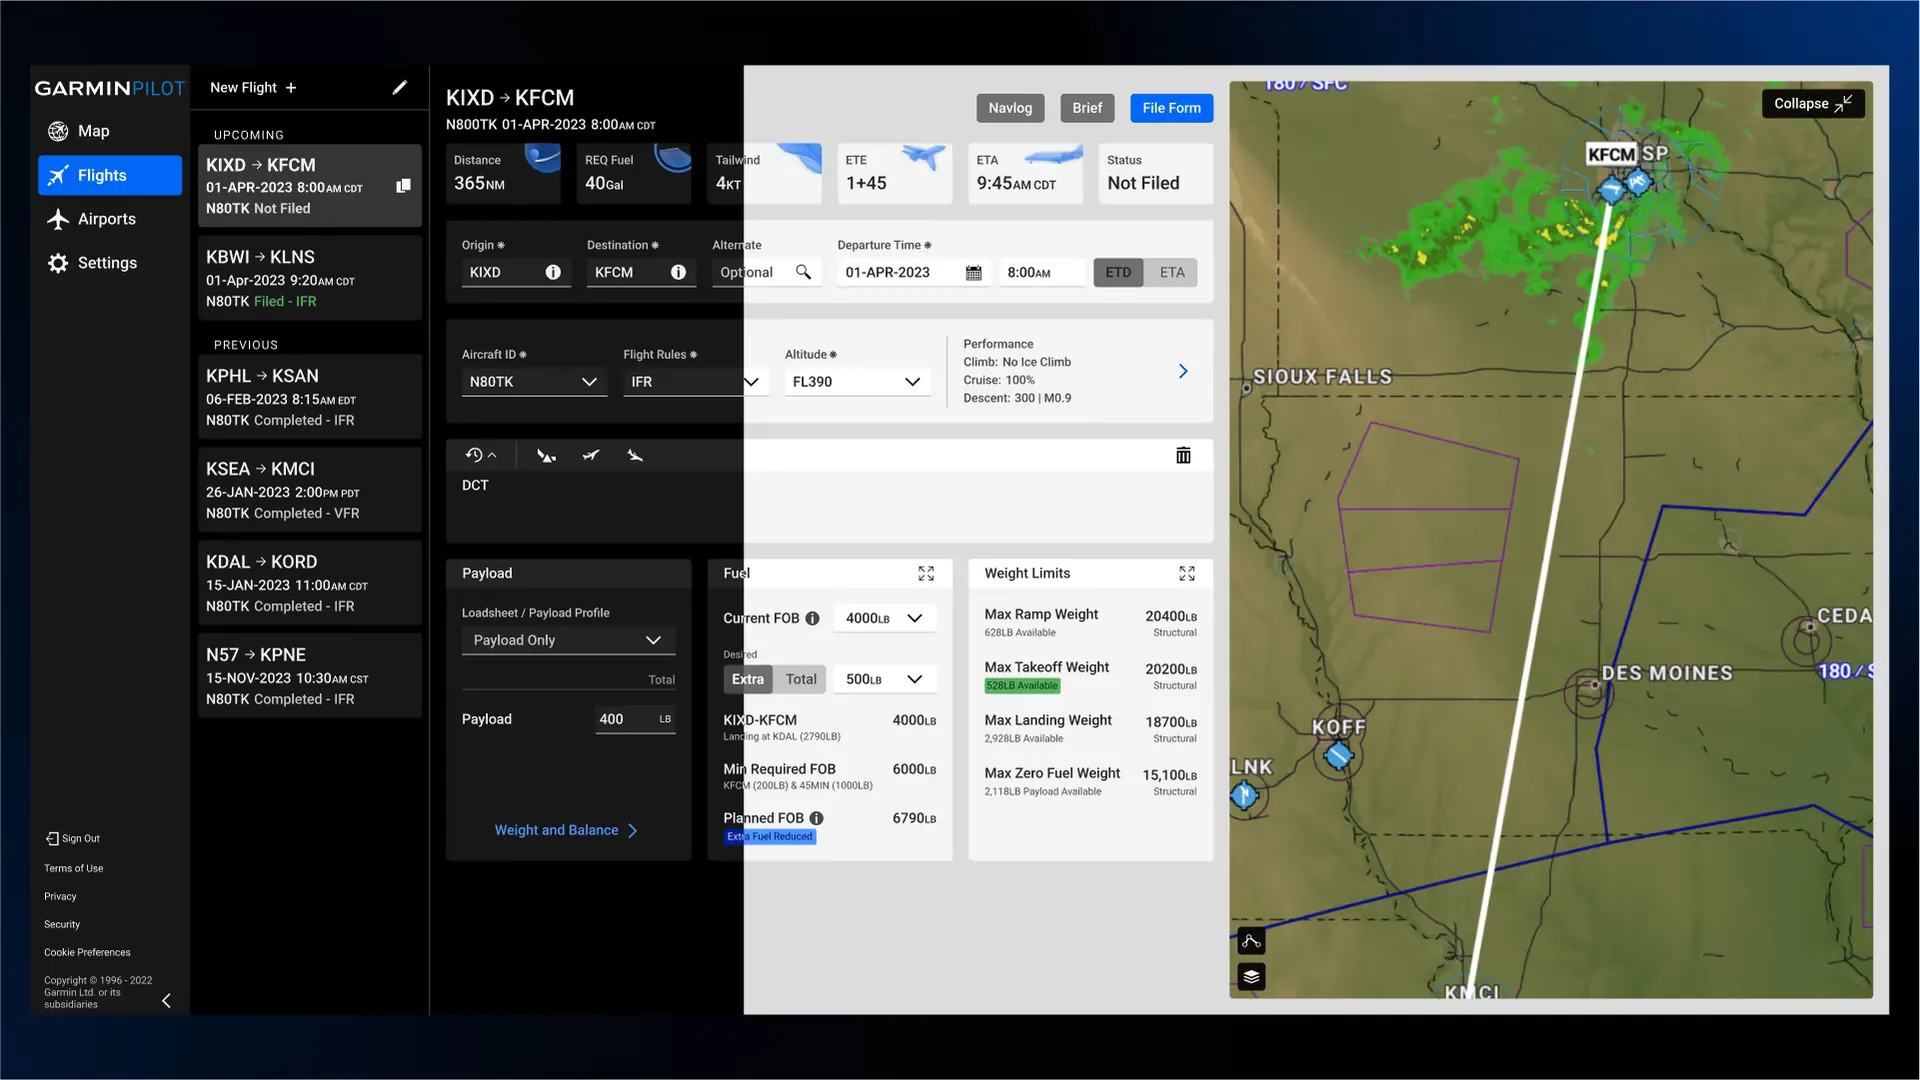Click the File Form button

pos(1171,108)
